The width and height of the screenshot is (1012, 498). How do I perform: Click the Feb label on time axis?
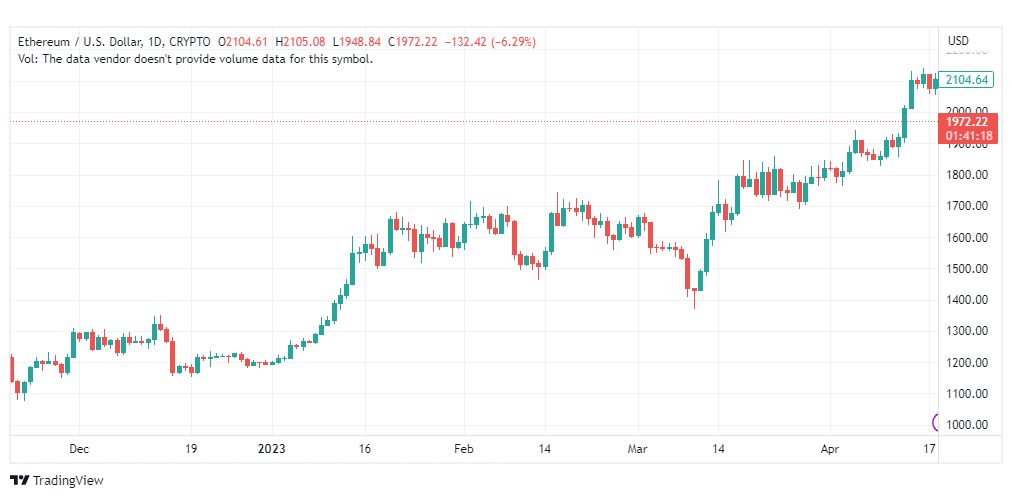click(463, 449)
